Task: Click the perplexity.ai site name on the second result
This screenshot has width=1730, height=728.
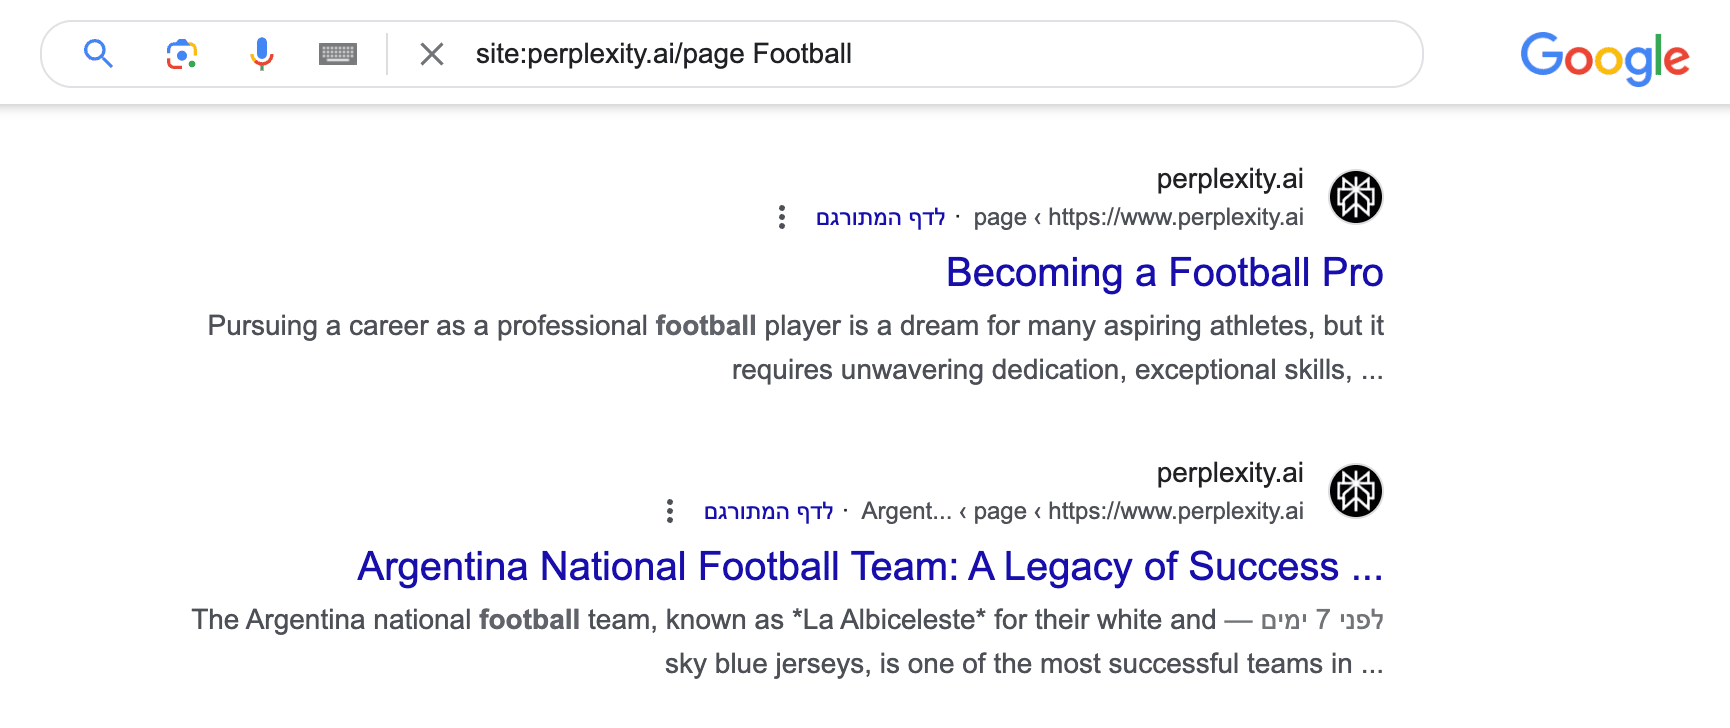Action: pos(1230,473)
